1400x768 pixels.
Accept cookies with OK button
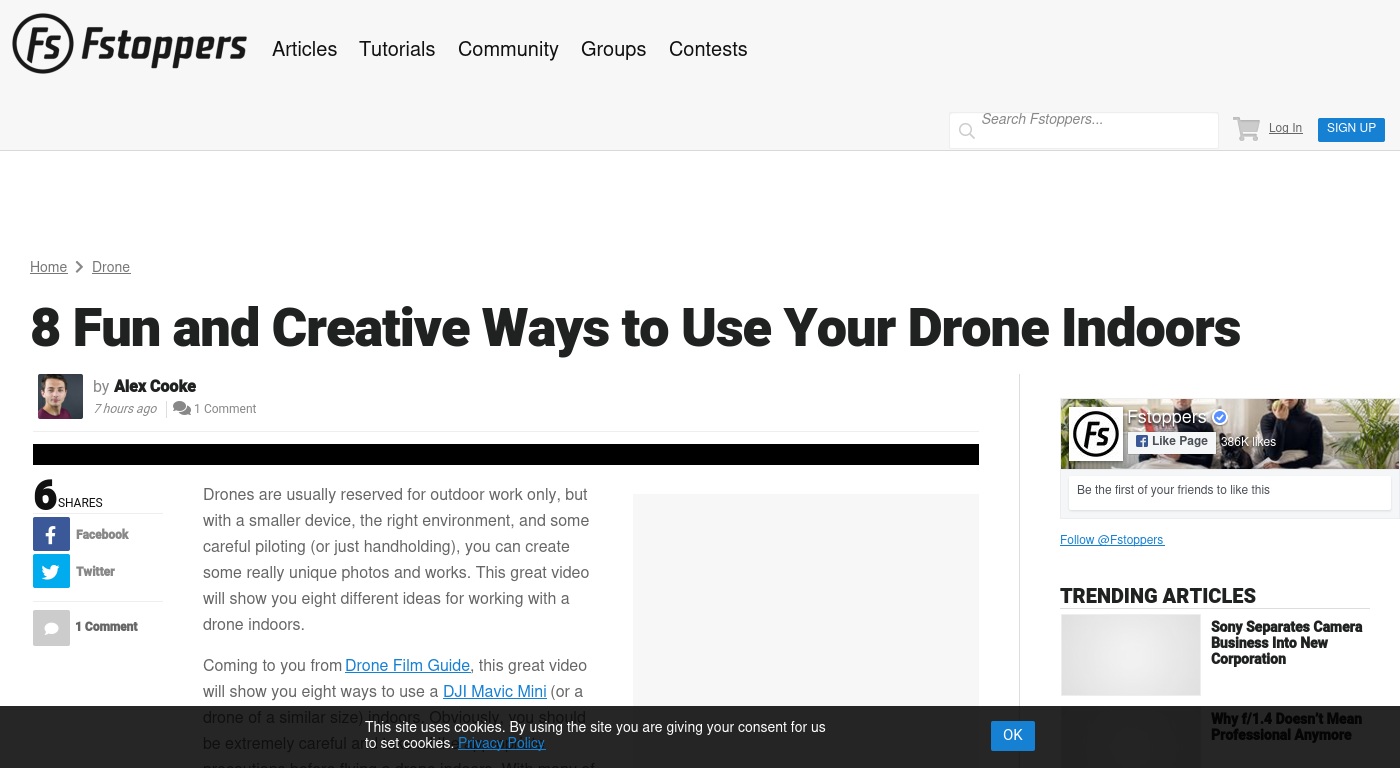[1013, 735]
